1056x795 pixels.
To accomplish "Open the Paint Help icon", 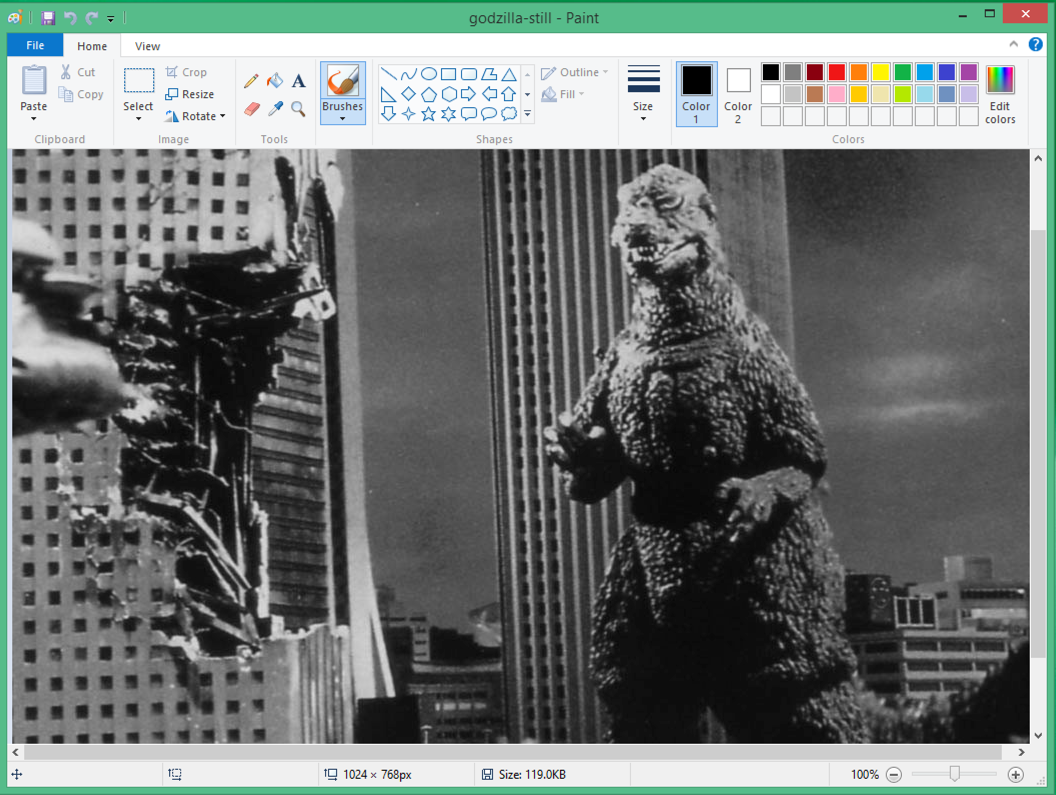I will pos(1035,44).
